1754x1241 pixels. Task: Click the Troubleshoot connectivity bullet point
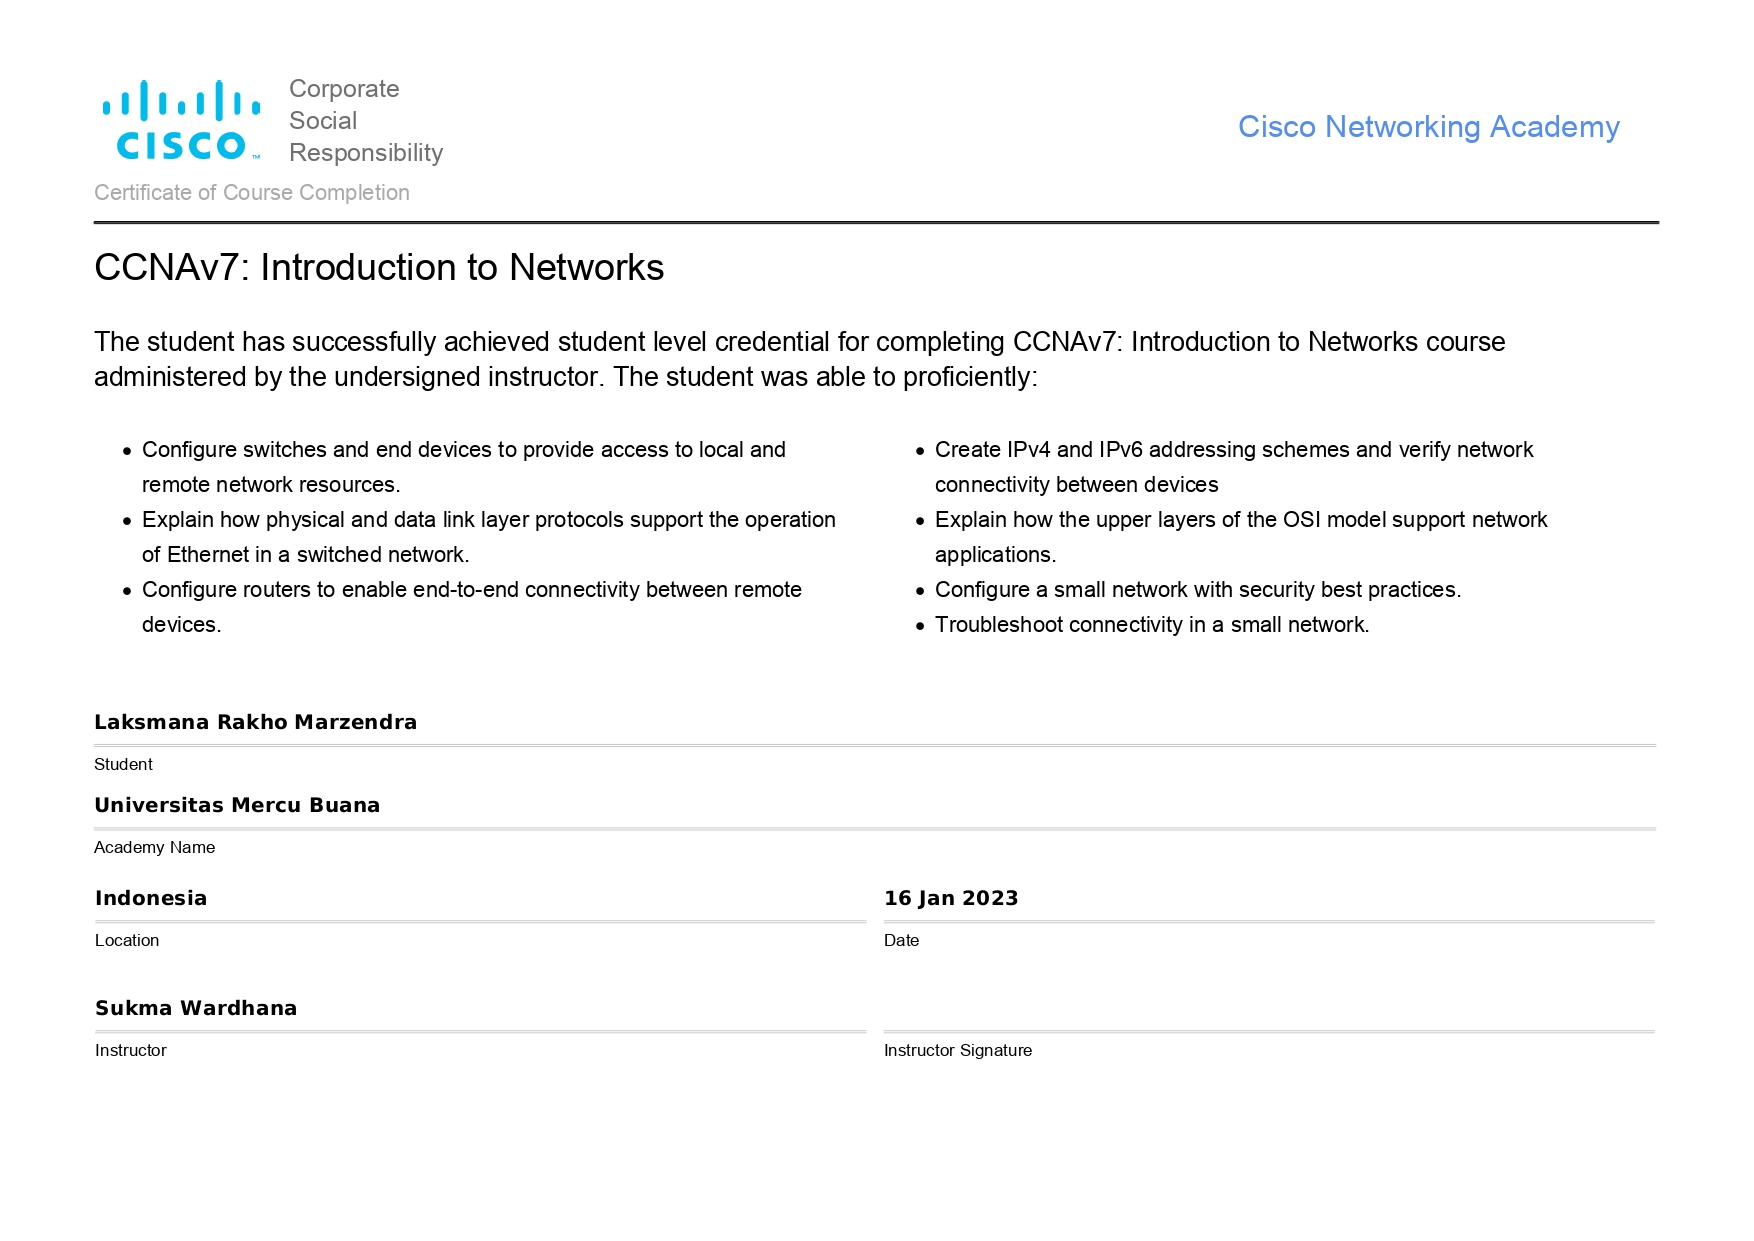coord(1151,625)
